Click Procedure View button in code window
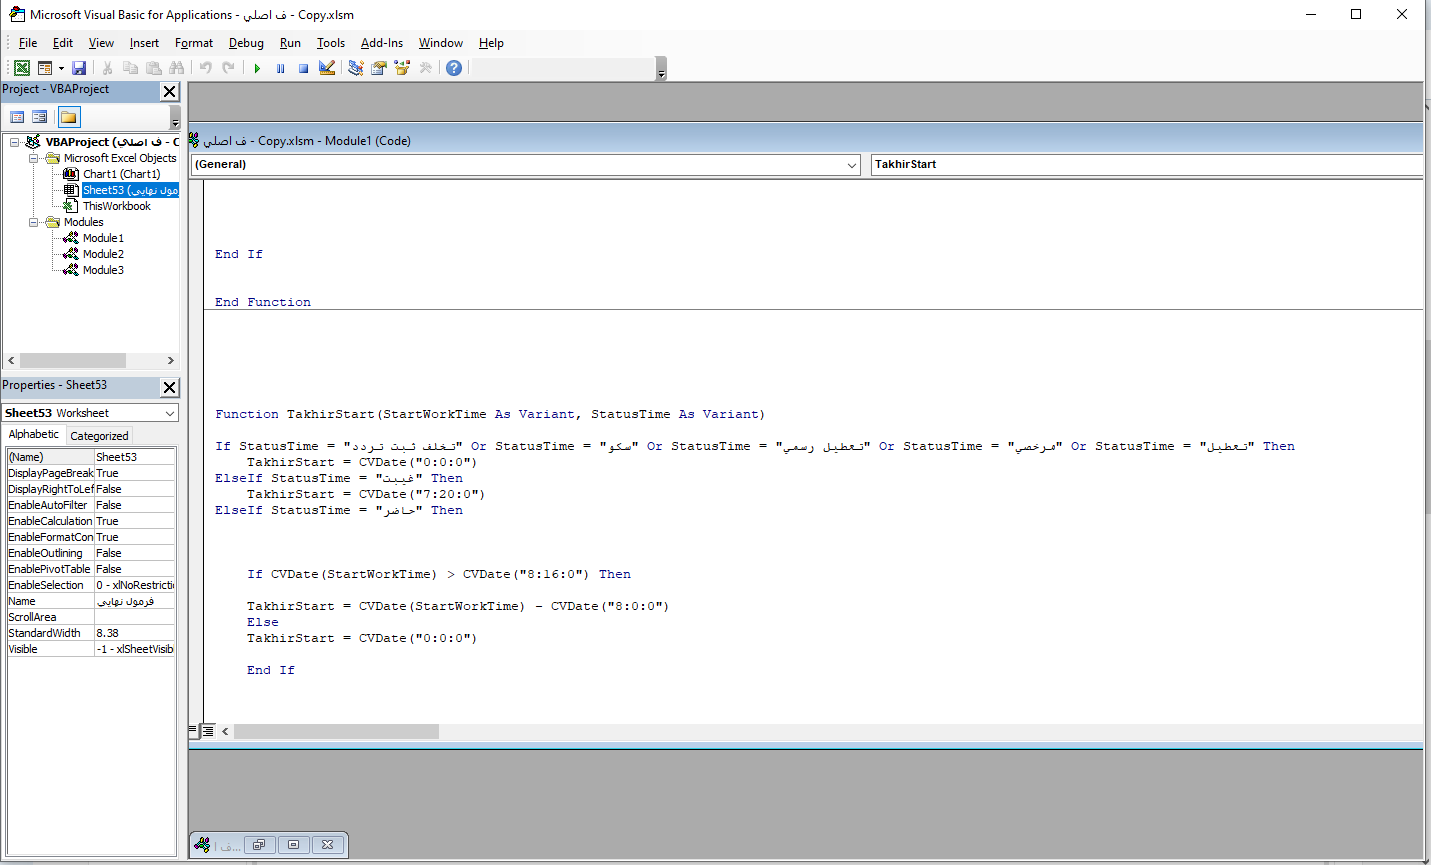The height and width of the screenshot is (865, 1431). (194, 731)
